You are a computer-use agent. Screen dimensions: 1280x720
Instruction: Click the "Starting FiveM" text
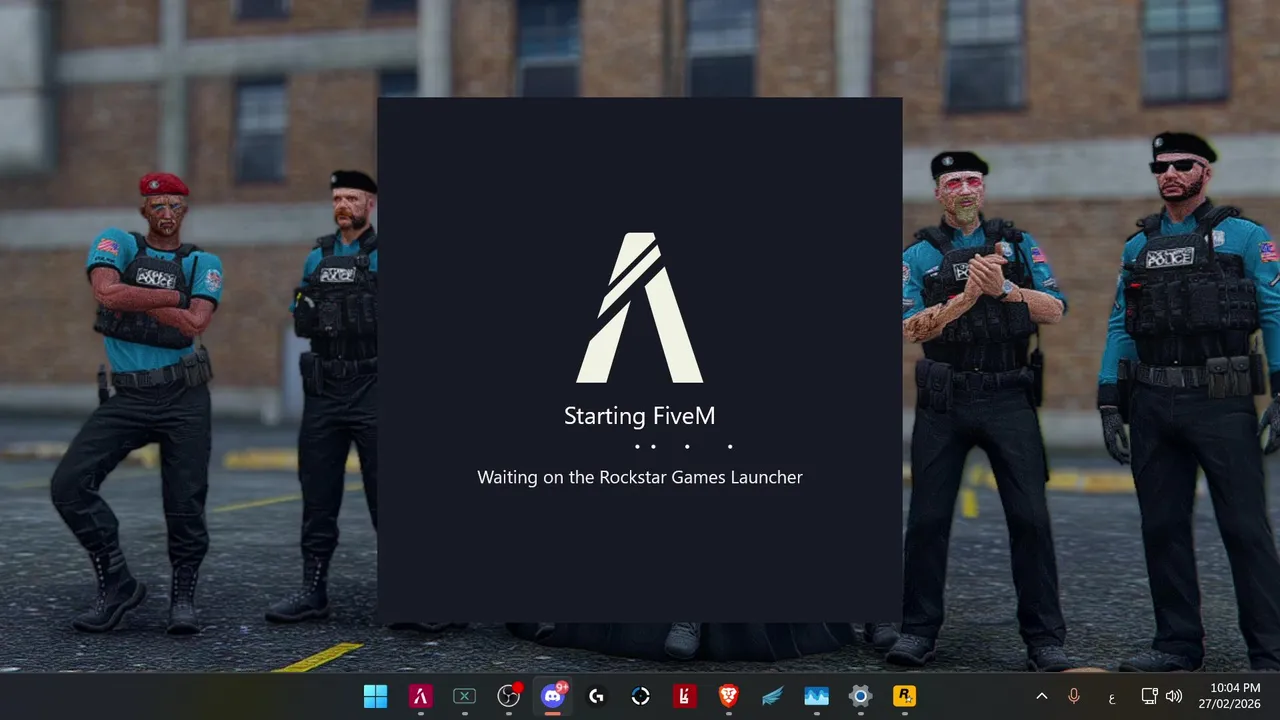pos(640,416)
